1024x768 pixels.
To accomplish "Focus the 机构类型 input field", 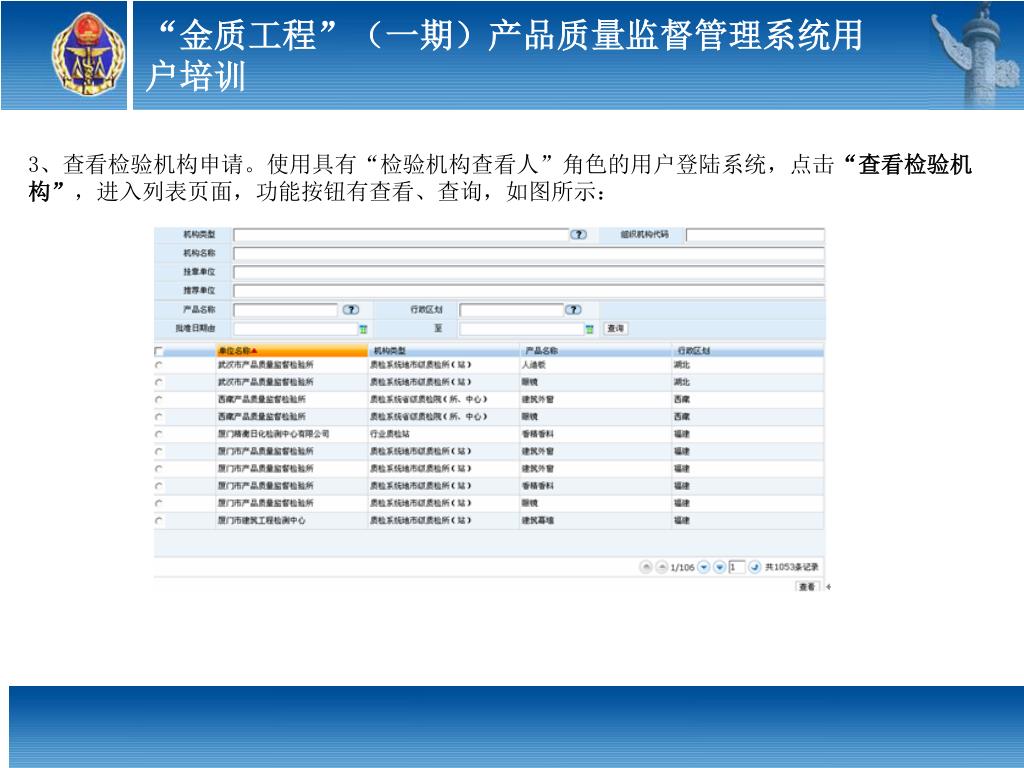I will pyautogui.click(x=401, y=235).
